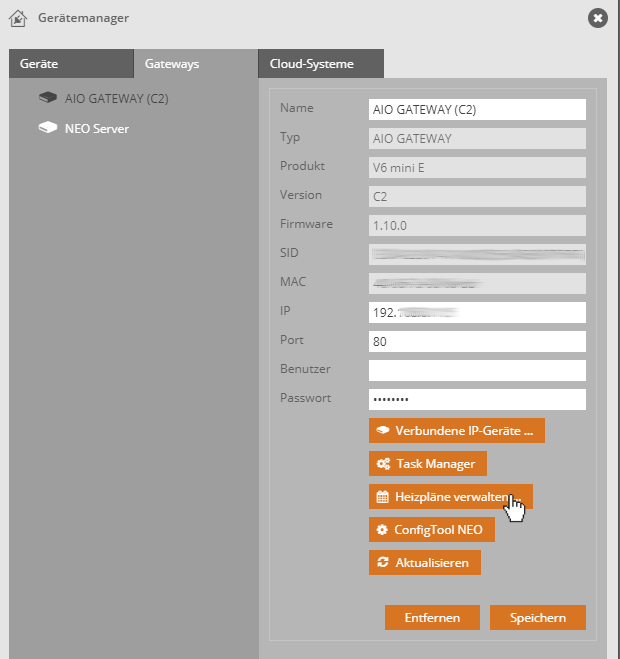The width and height of the screenshot is (620, 659).
Task: Click the gears icon on Task Manager
Action: 382,464
